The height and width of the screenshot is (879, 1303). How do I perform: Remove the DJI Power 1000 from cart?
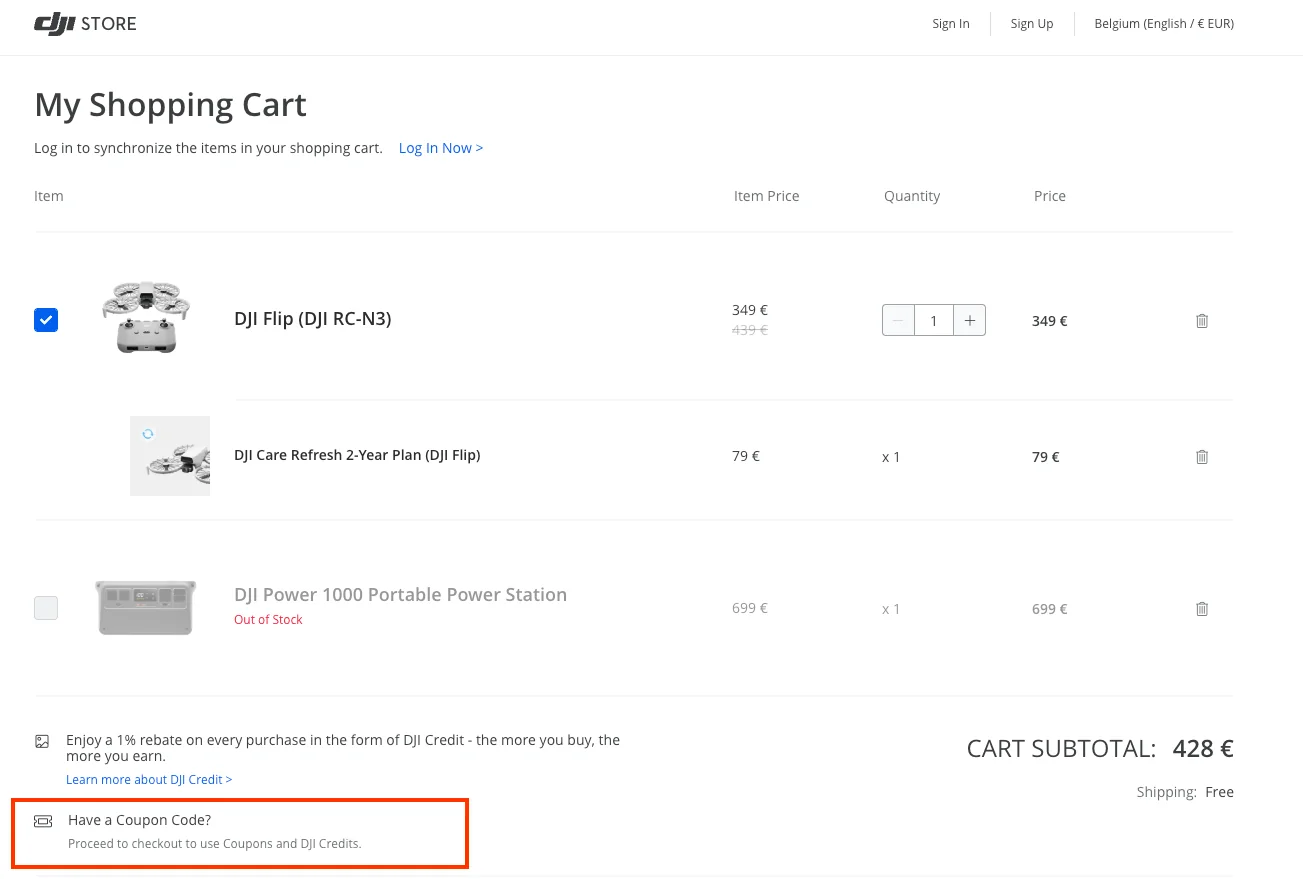[1202, 608]
